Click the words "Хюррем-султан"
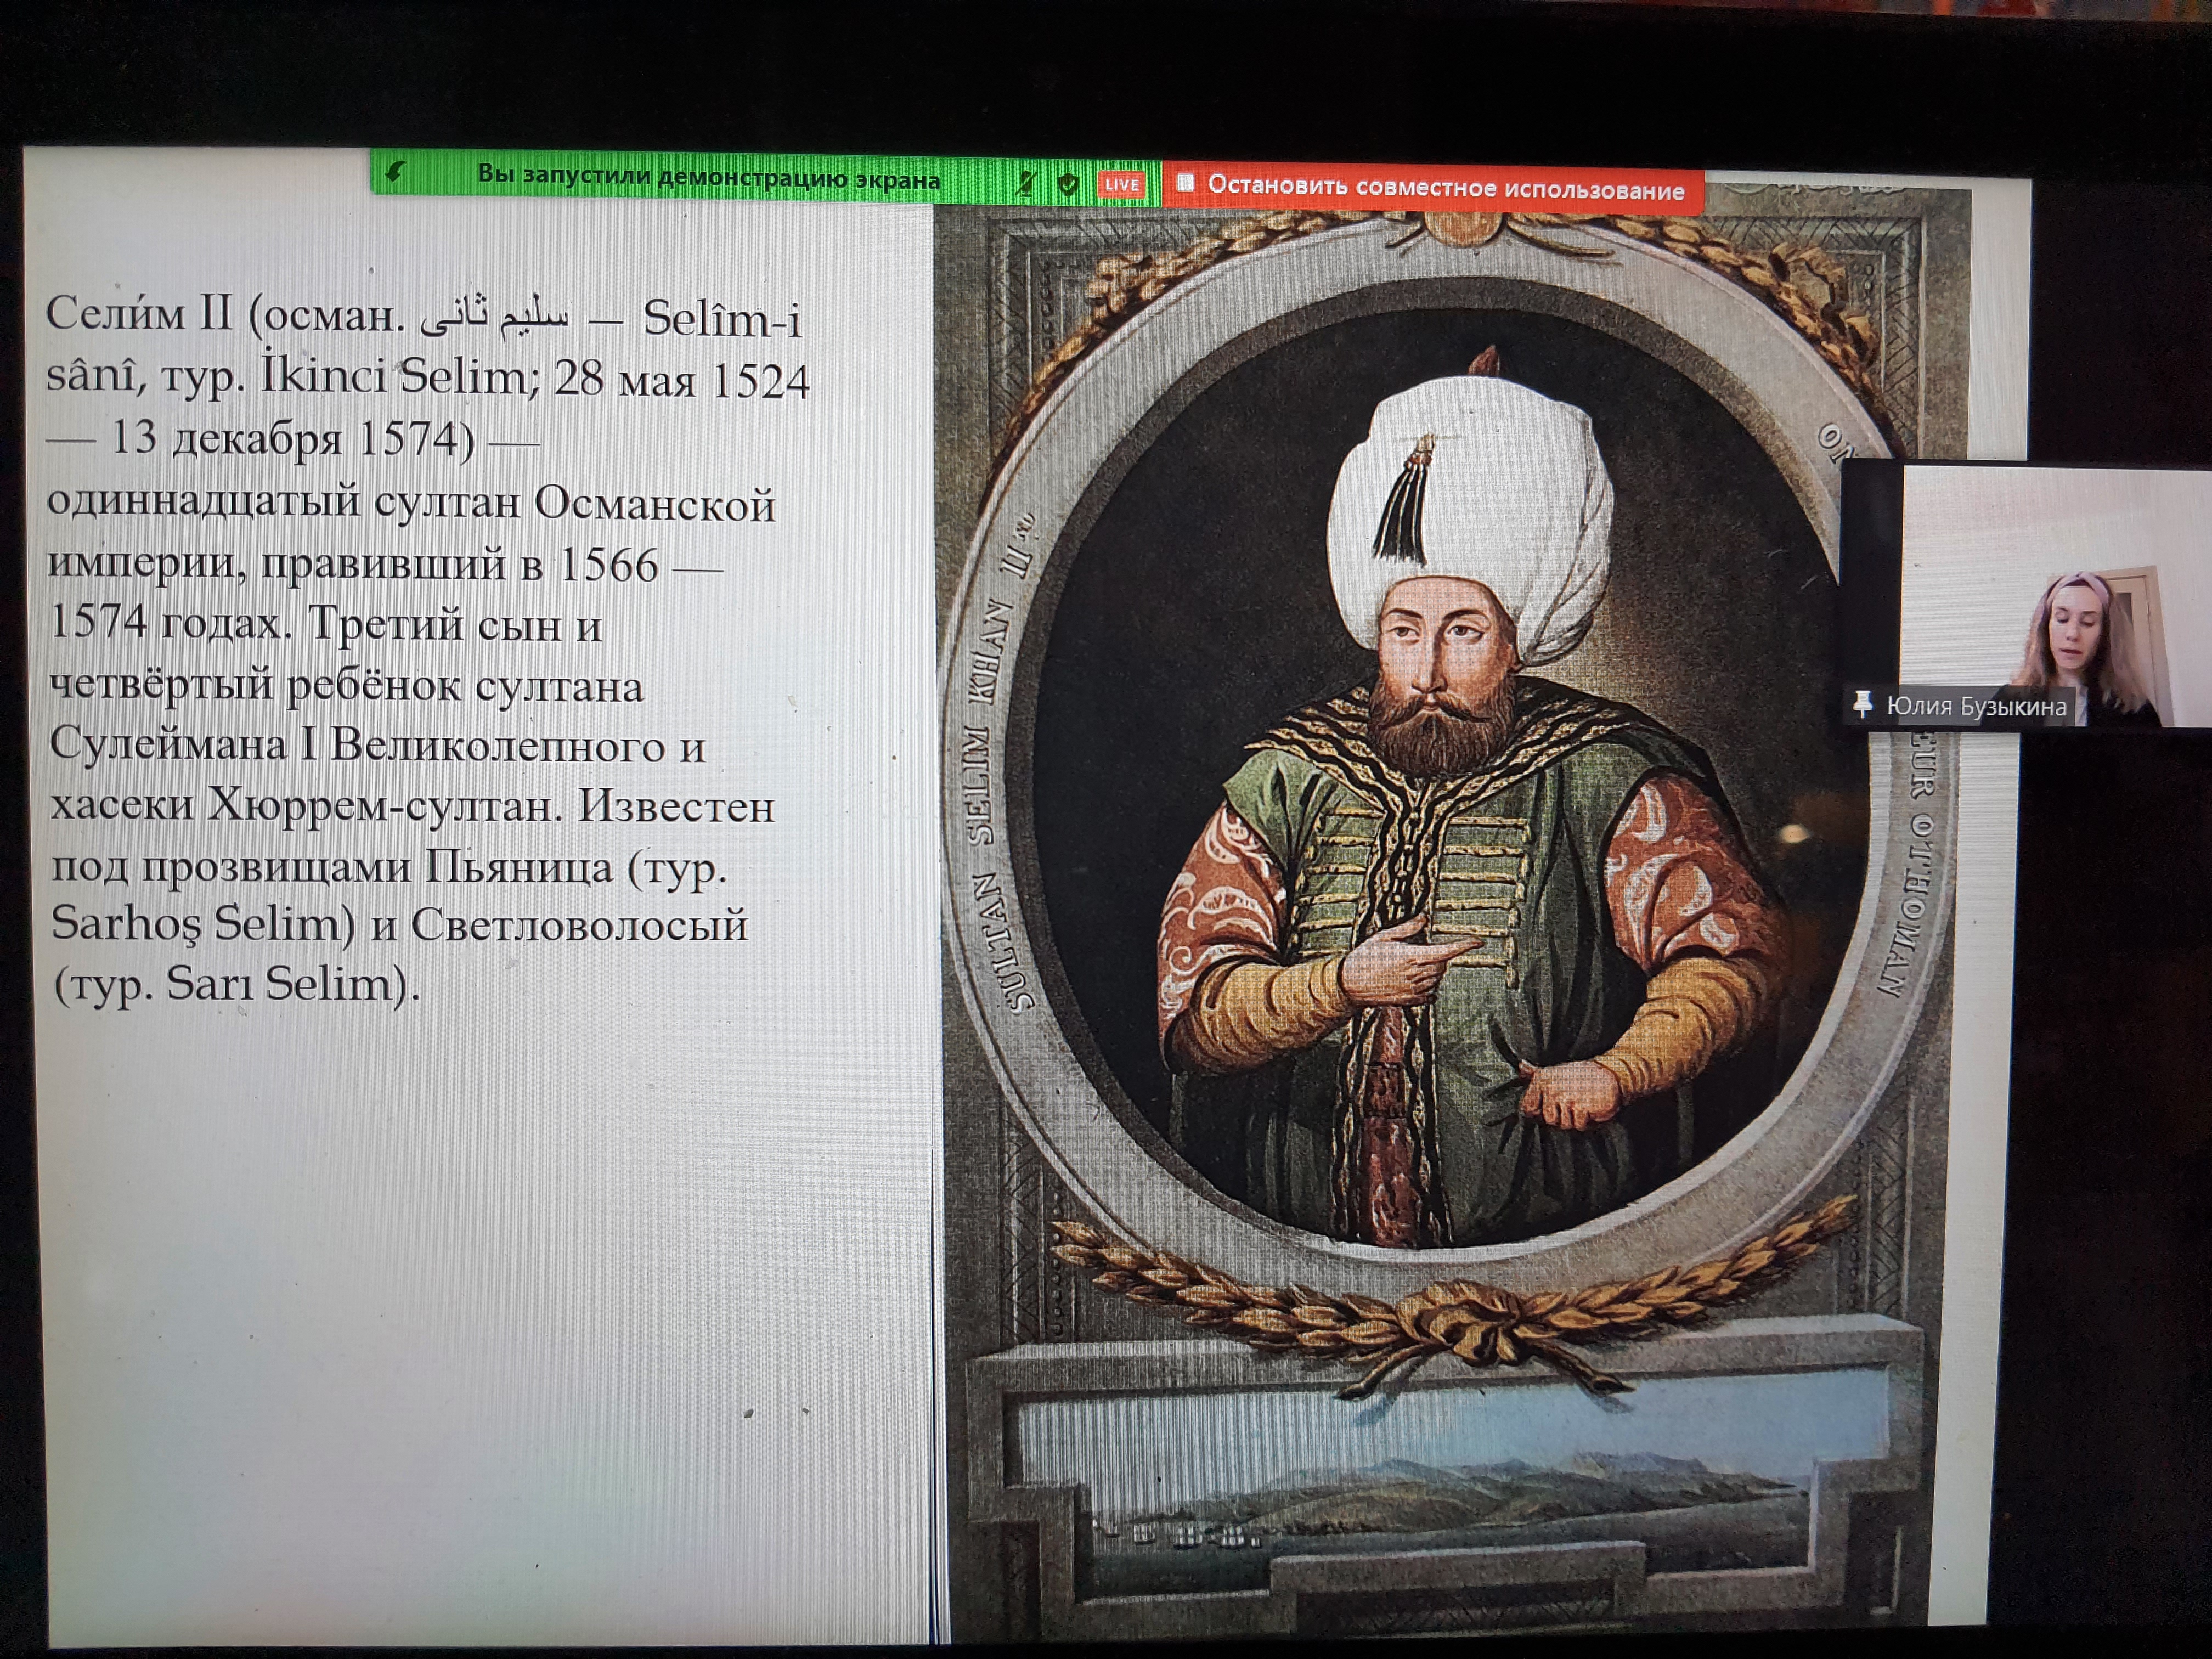This screenshot has height=1659, width=2212. click(380, 805)
